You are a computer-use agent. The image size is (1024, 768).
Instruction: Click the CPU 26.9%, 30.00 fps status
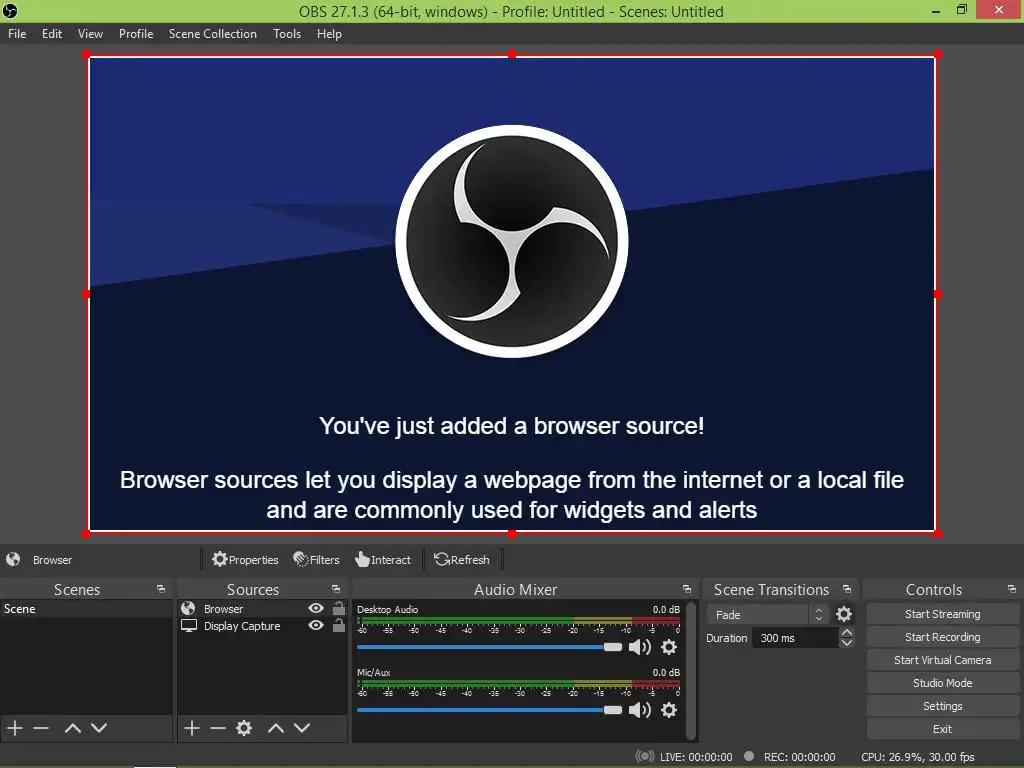[x=918, y=757]
